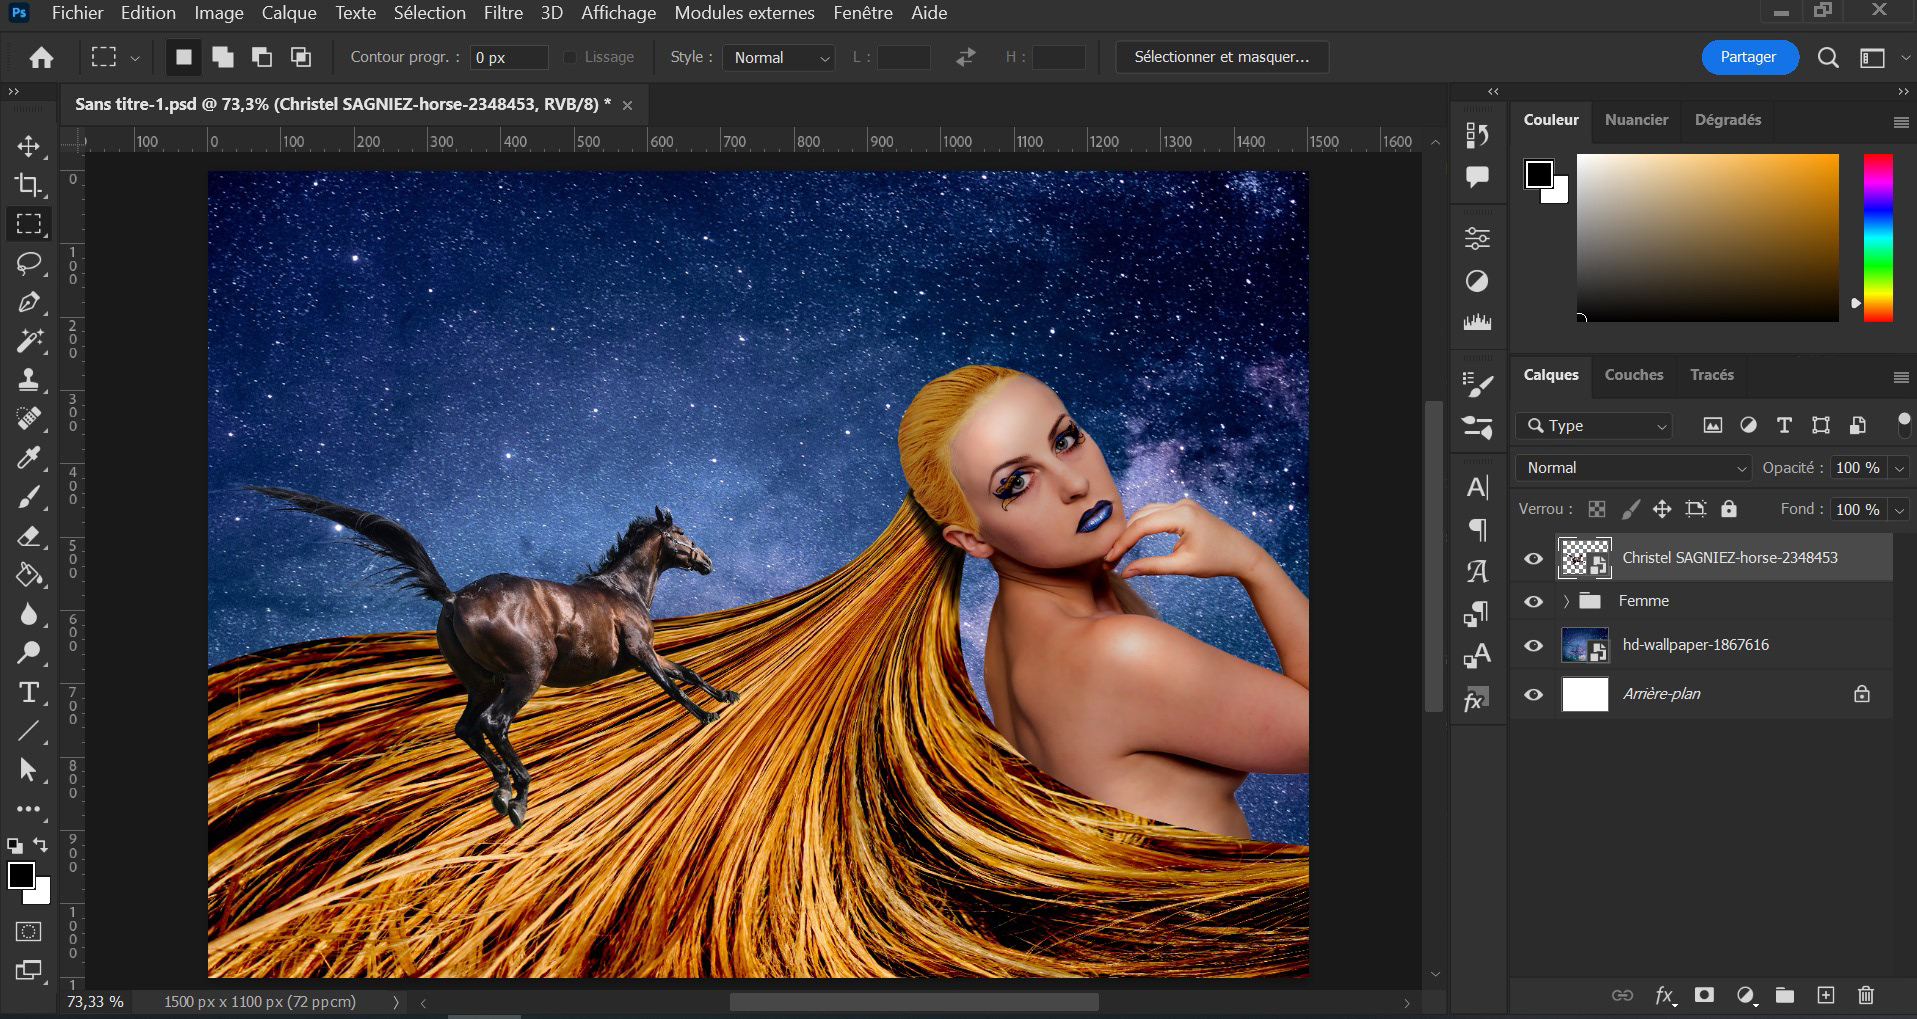Open the Fond fill dropdown arrow
Viewport: 1917px width, 1019px height.
point(1898,510)
